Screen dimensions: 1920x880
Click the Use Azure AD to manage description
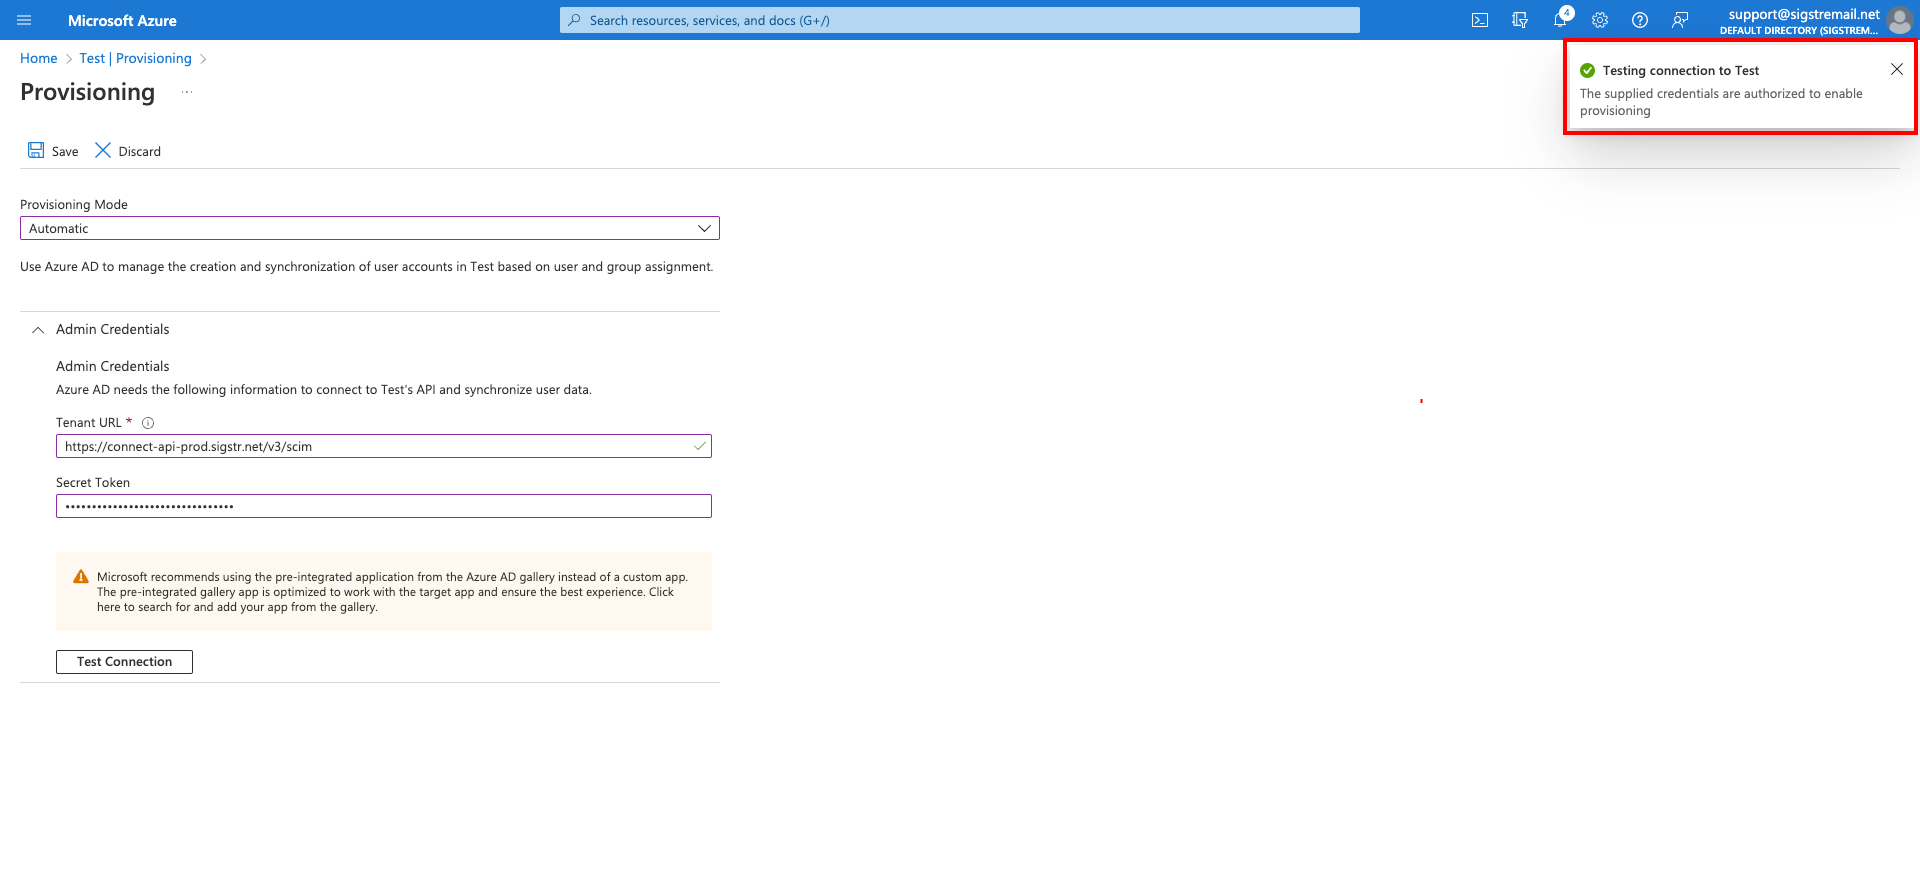(x=367, y=267)
